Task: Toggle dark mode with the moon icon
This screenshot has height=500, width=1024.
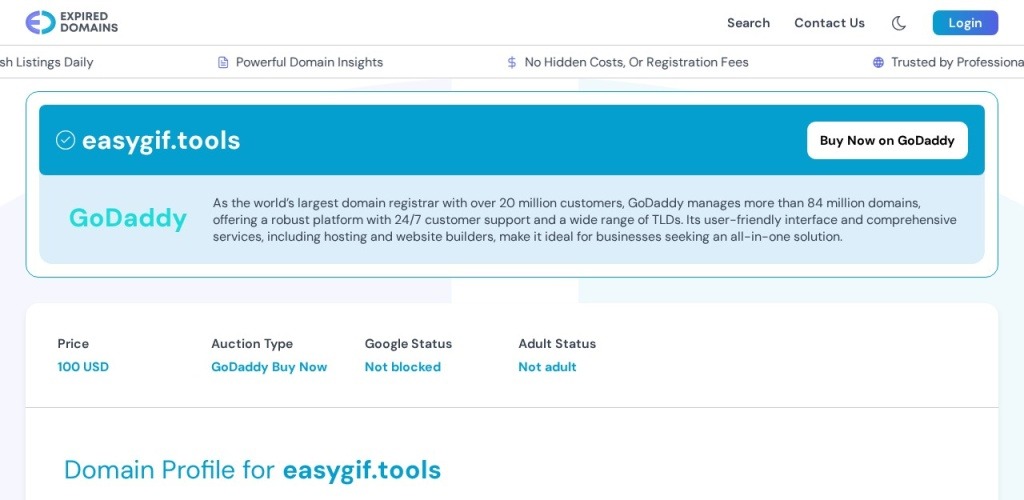Action: tap(899, 23)
